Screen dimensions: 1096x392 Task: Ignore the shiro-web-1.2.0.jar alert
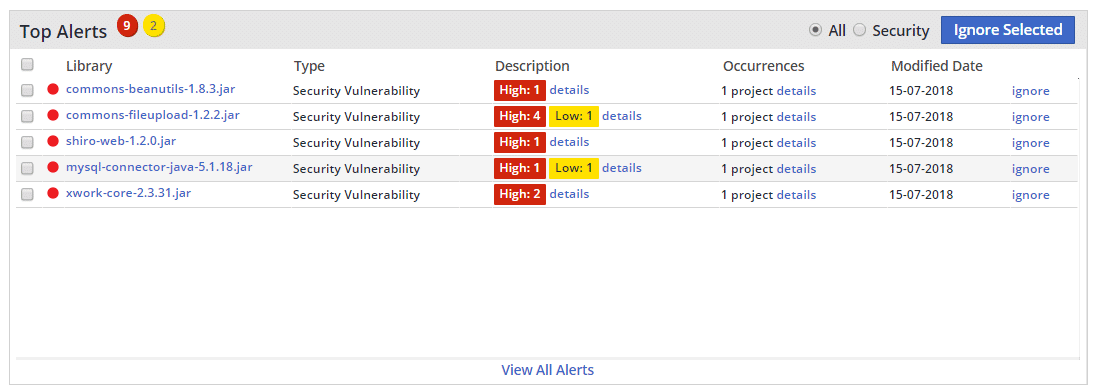(1030, 143)
